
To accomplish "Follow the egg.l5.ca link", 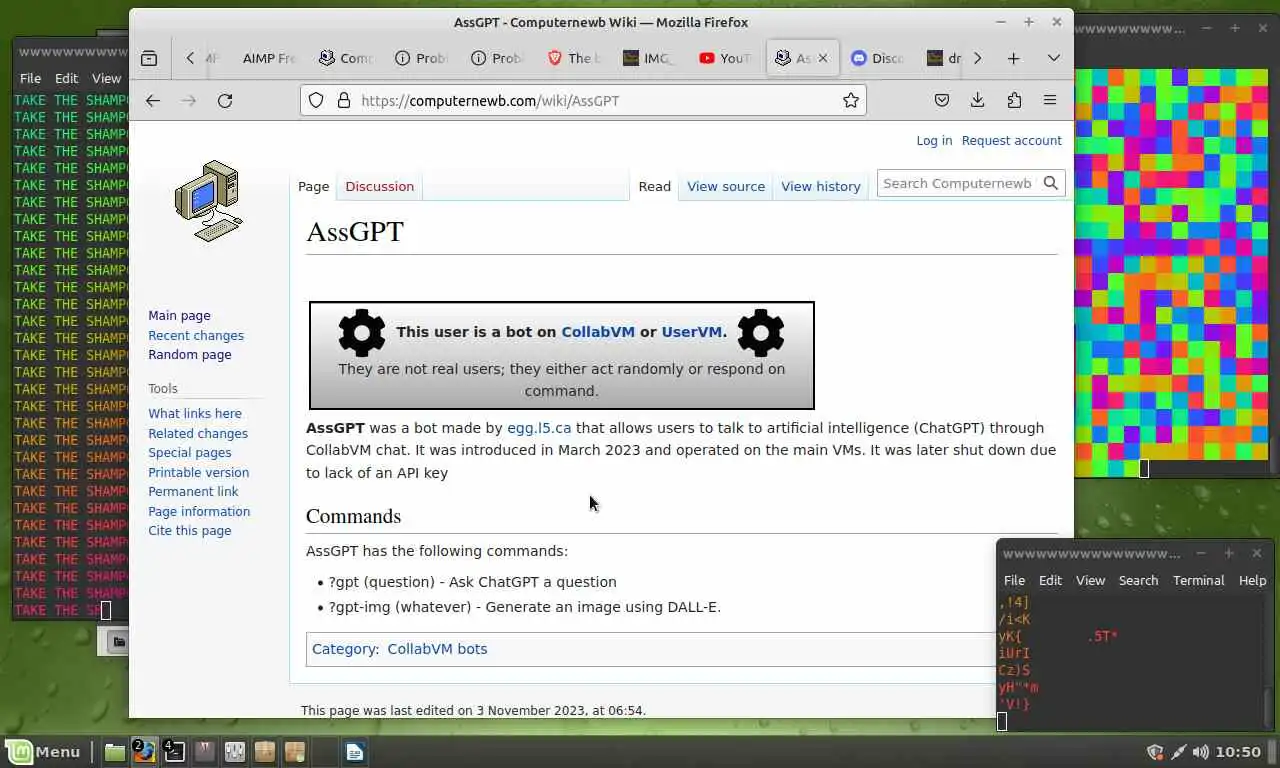I will (539, 427).
